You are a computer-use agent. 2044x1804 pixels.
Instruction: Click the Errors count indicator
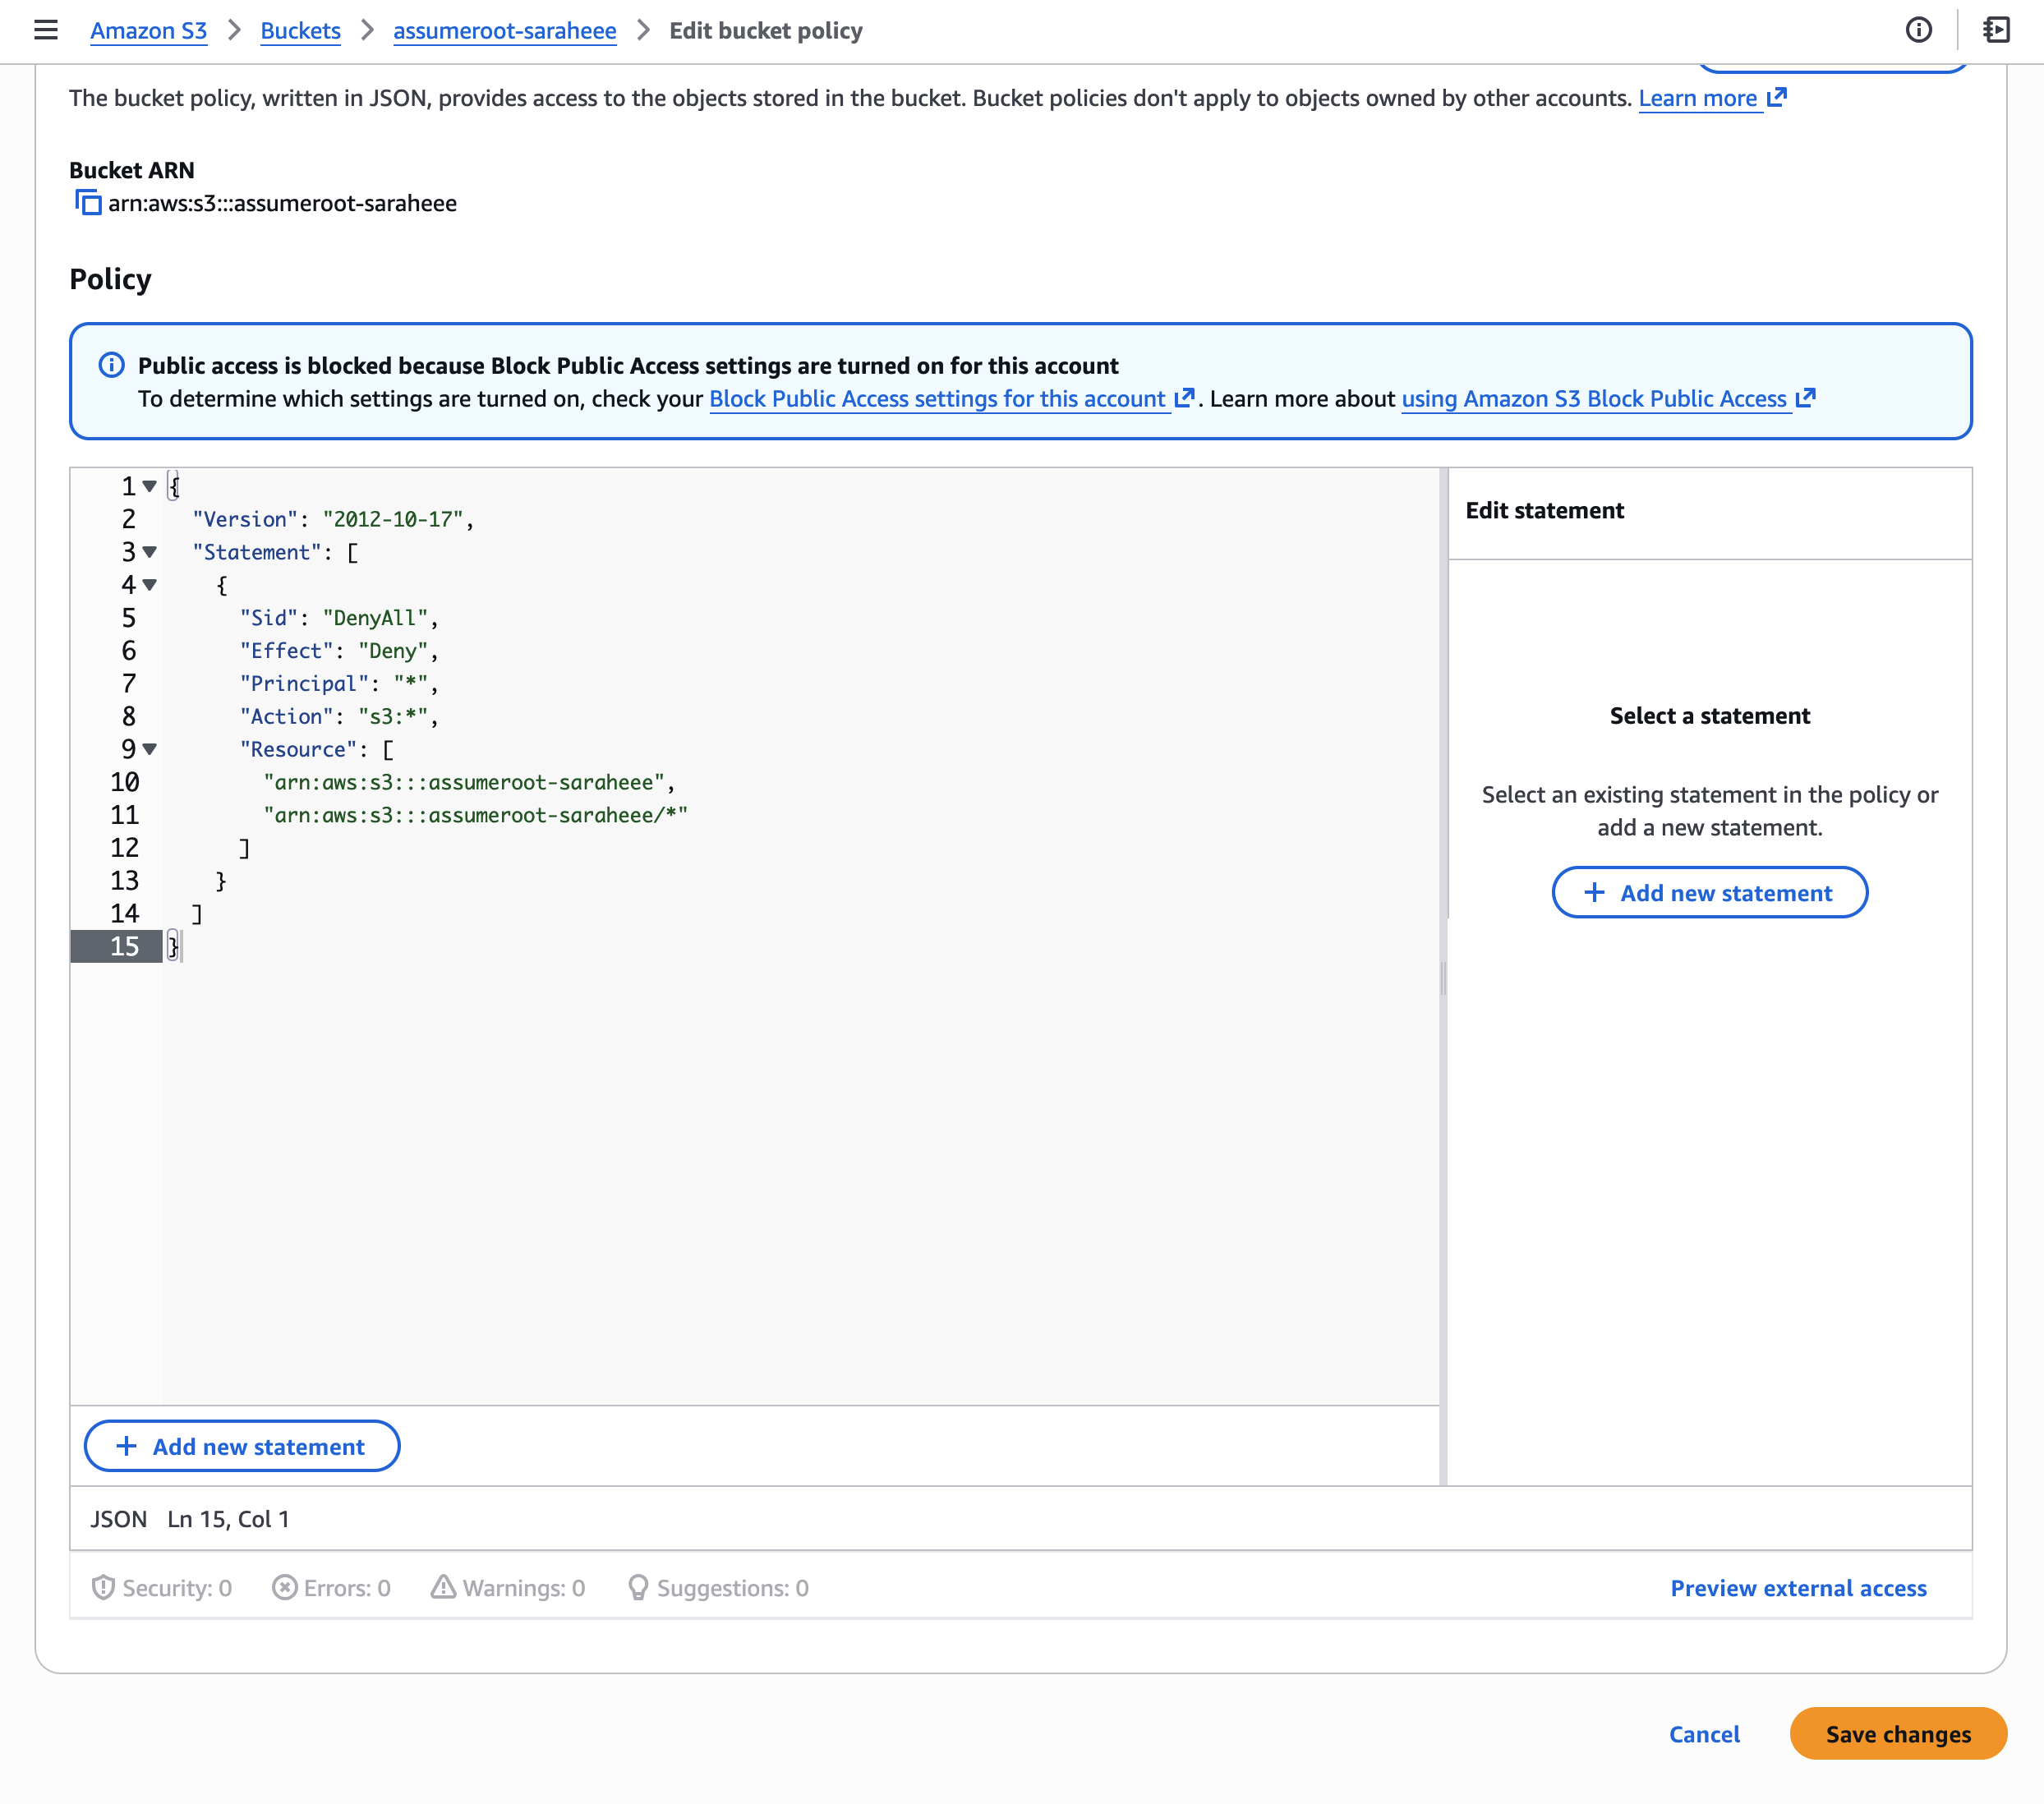tap(331, 1587)
